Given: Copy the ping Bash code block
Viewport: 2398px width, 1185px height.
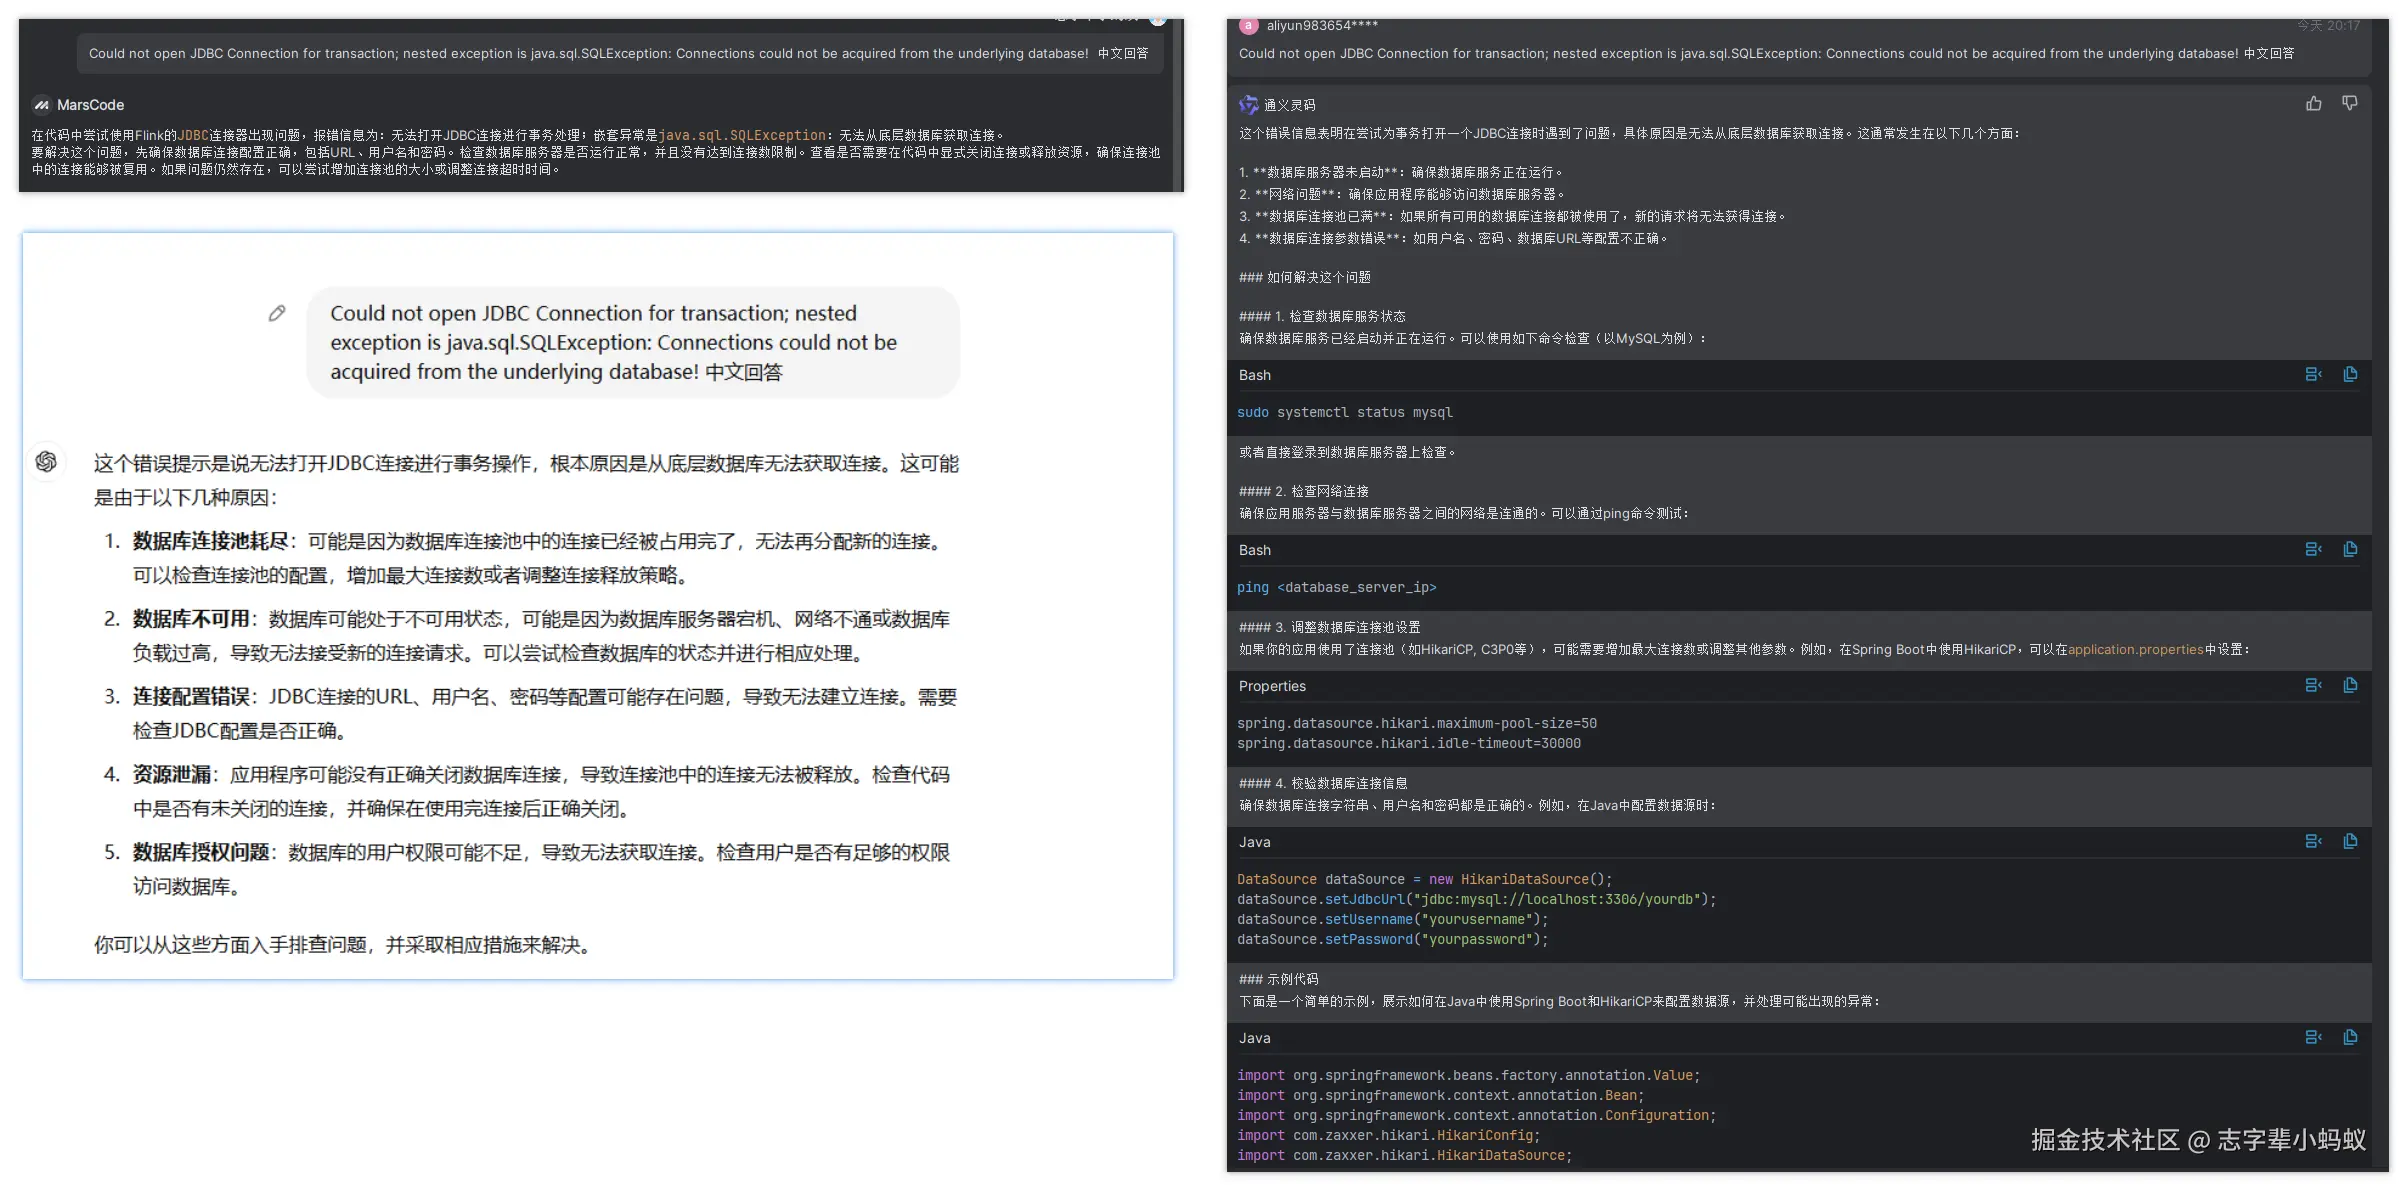Looking at the screenshot, I should point(2350,549).
